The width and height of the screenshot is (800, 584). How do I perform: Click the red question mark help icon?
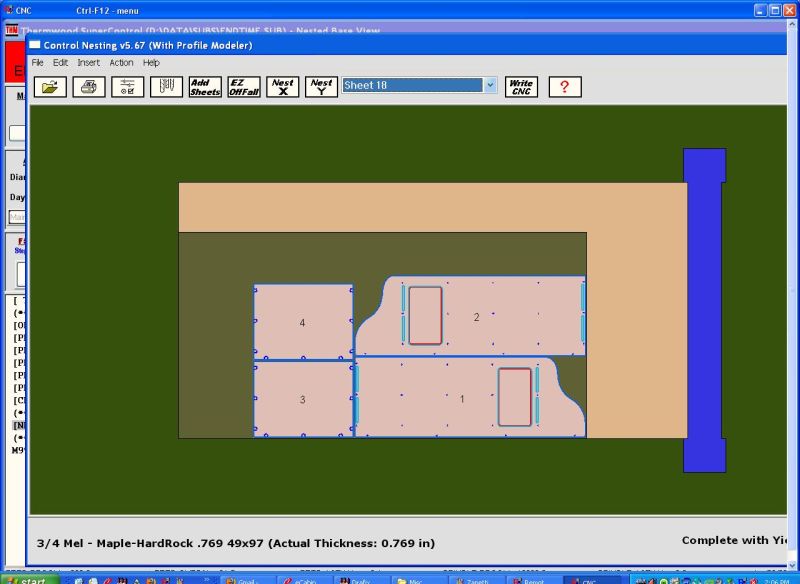pos(564,87)
